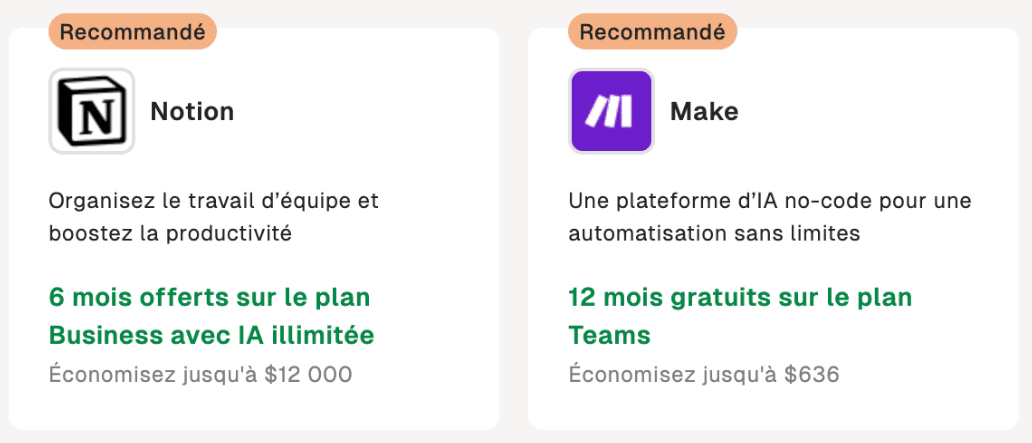Open the 6 mois offerts Notion offer

coord(210,297)
